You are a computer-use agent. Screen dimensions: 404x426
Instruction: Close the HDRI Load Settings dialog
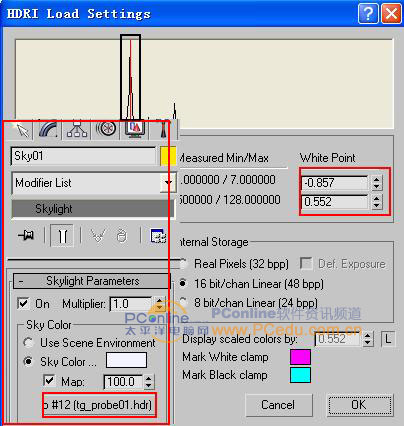391,14
